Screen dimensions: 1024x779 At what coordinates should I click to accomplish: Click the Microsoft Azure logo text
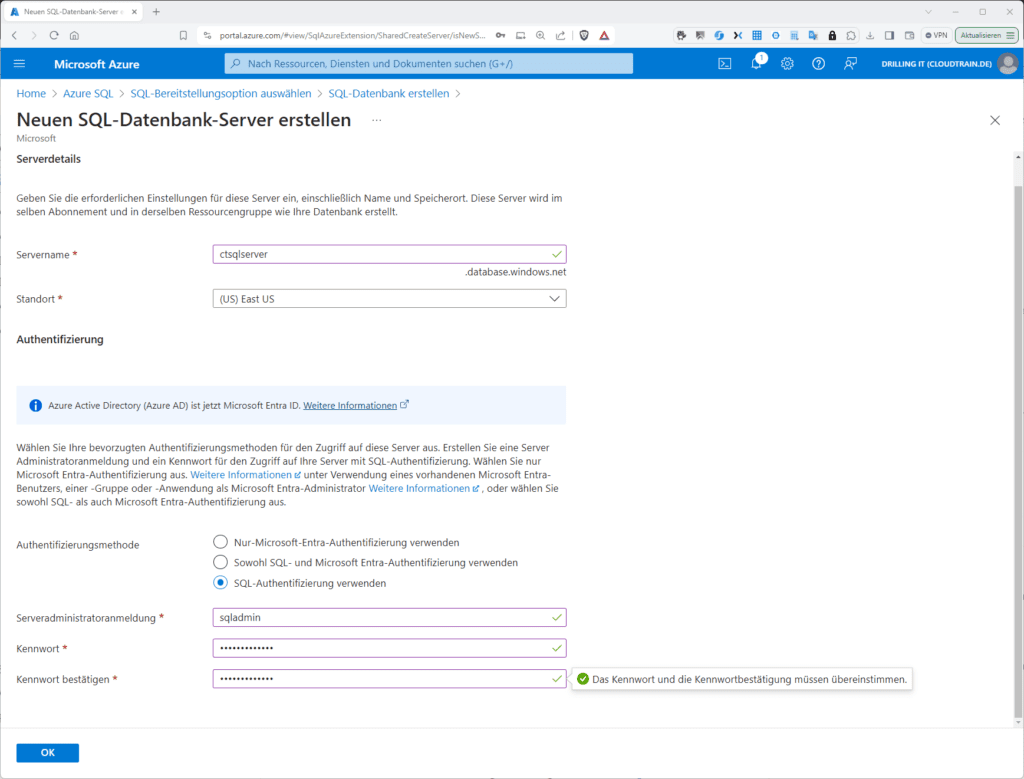pos(97,64)
